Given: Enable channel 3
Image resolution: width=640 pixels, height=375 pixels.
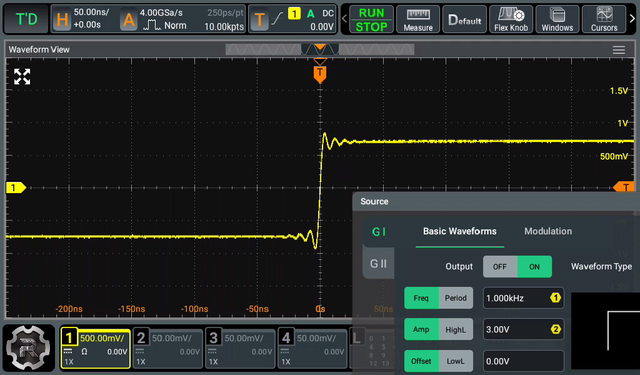Looking at the screenshot, I should point(240,348).
